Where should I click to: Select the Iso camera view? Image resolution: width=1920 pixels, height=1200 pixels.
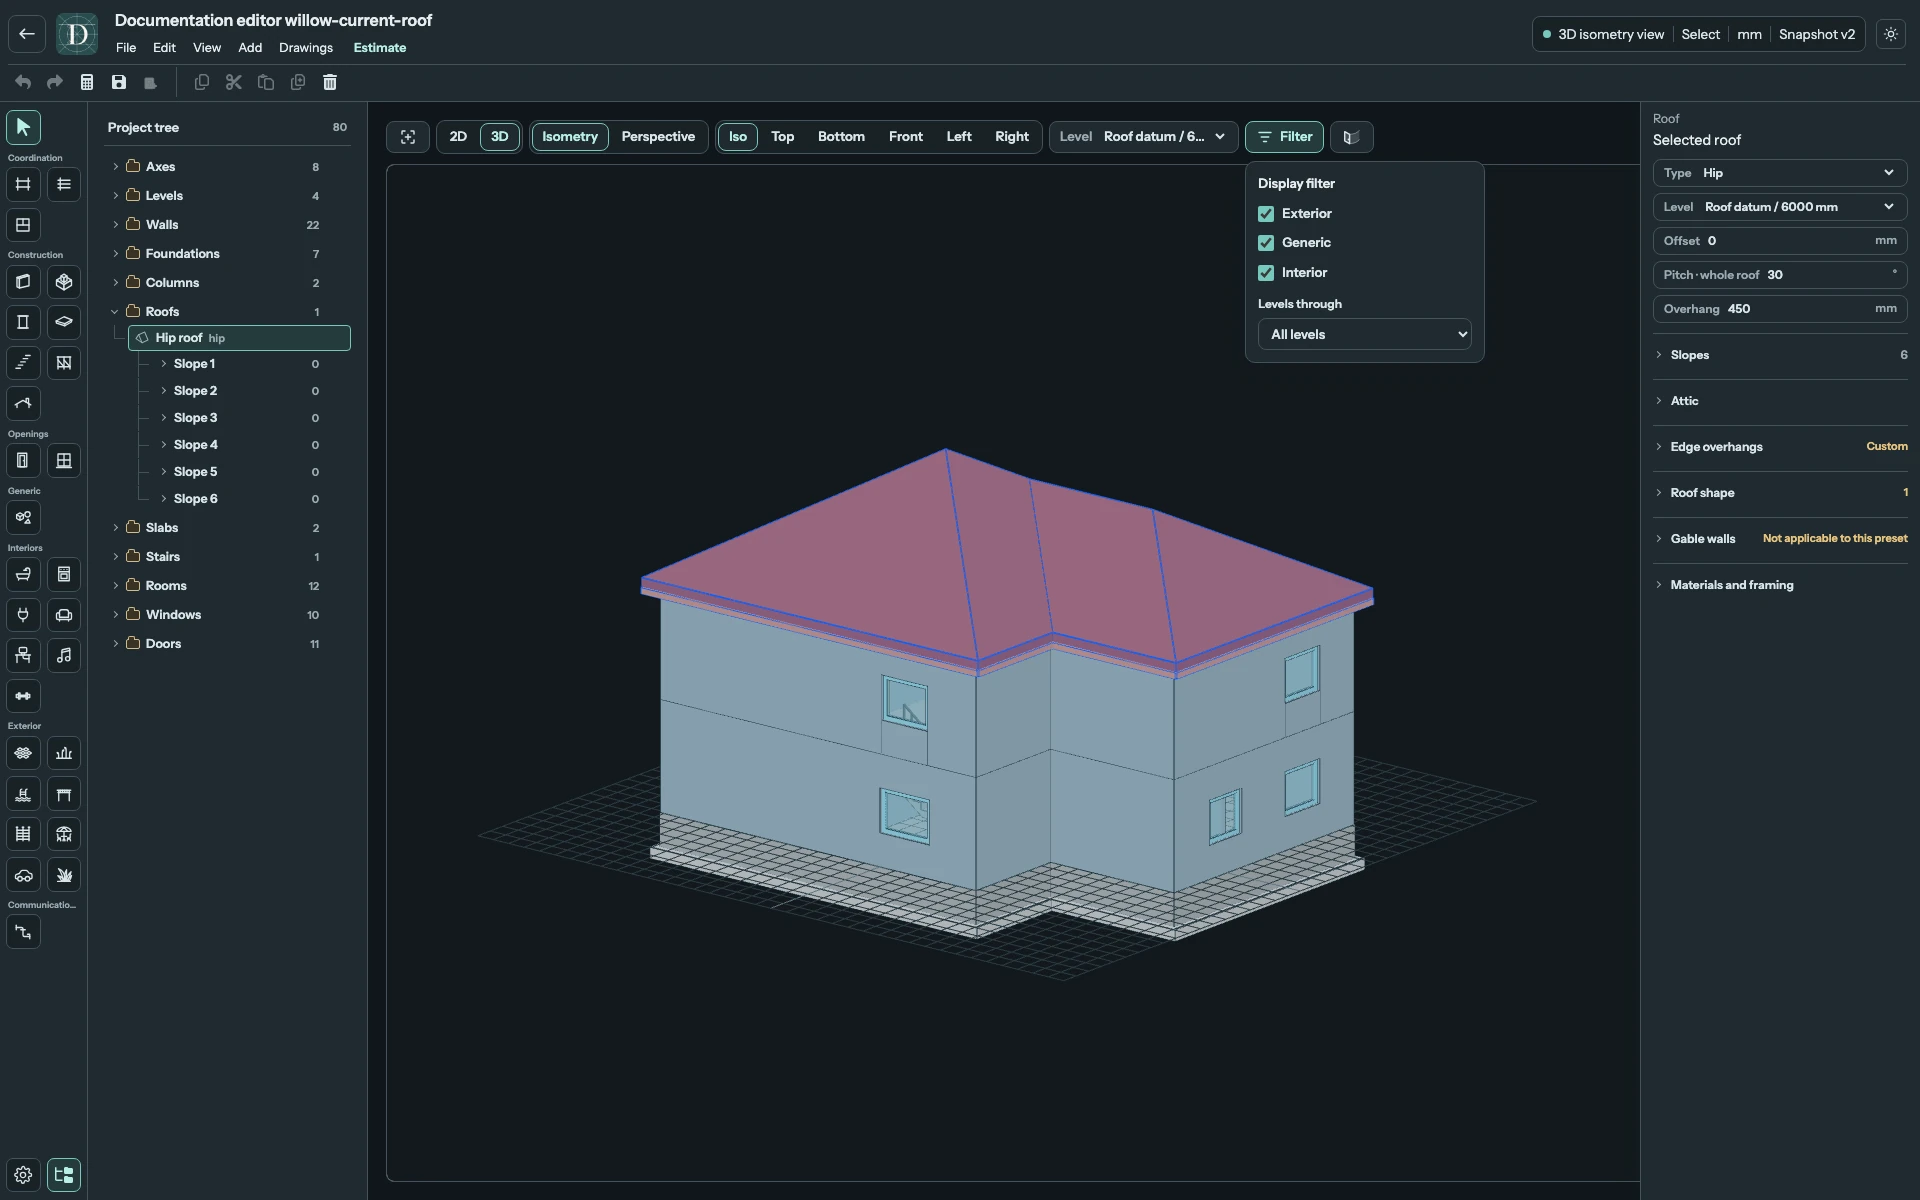pos(738,137)
